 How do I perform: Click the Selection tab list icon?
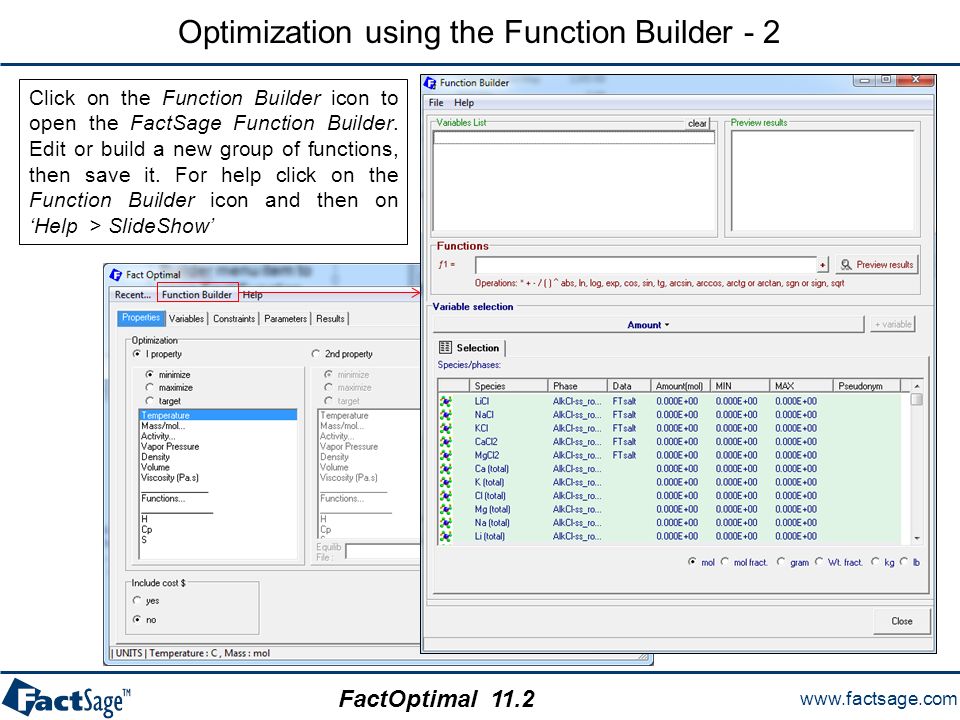point(445,348)
